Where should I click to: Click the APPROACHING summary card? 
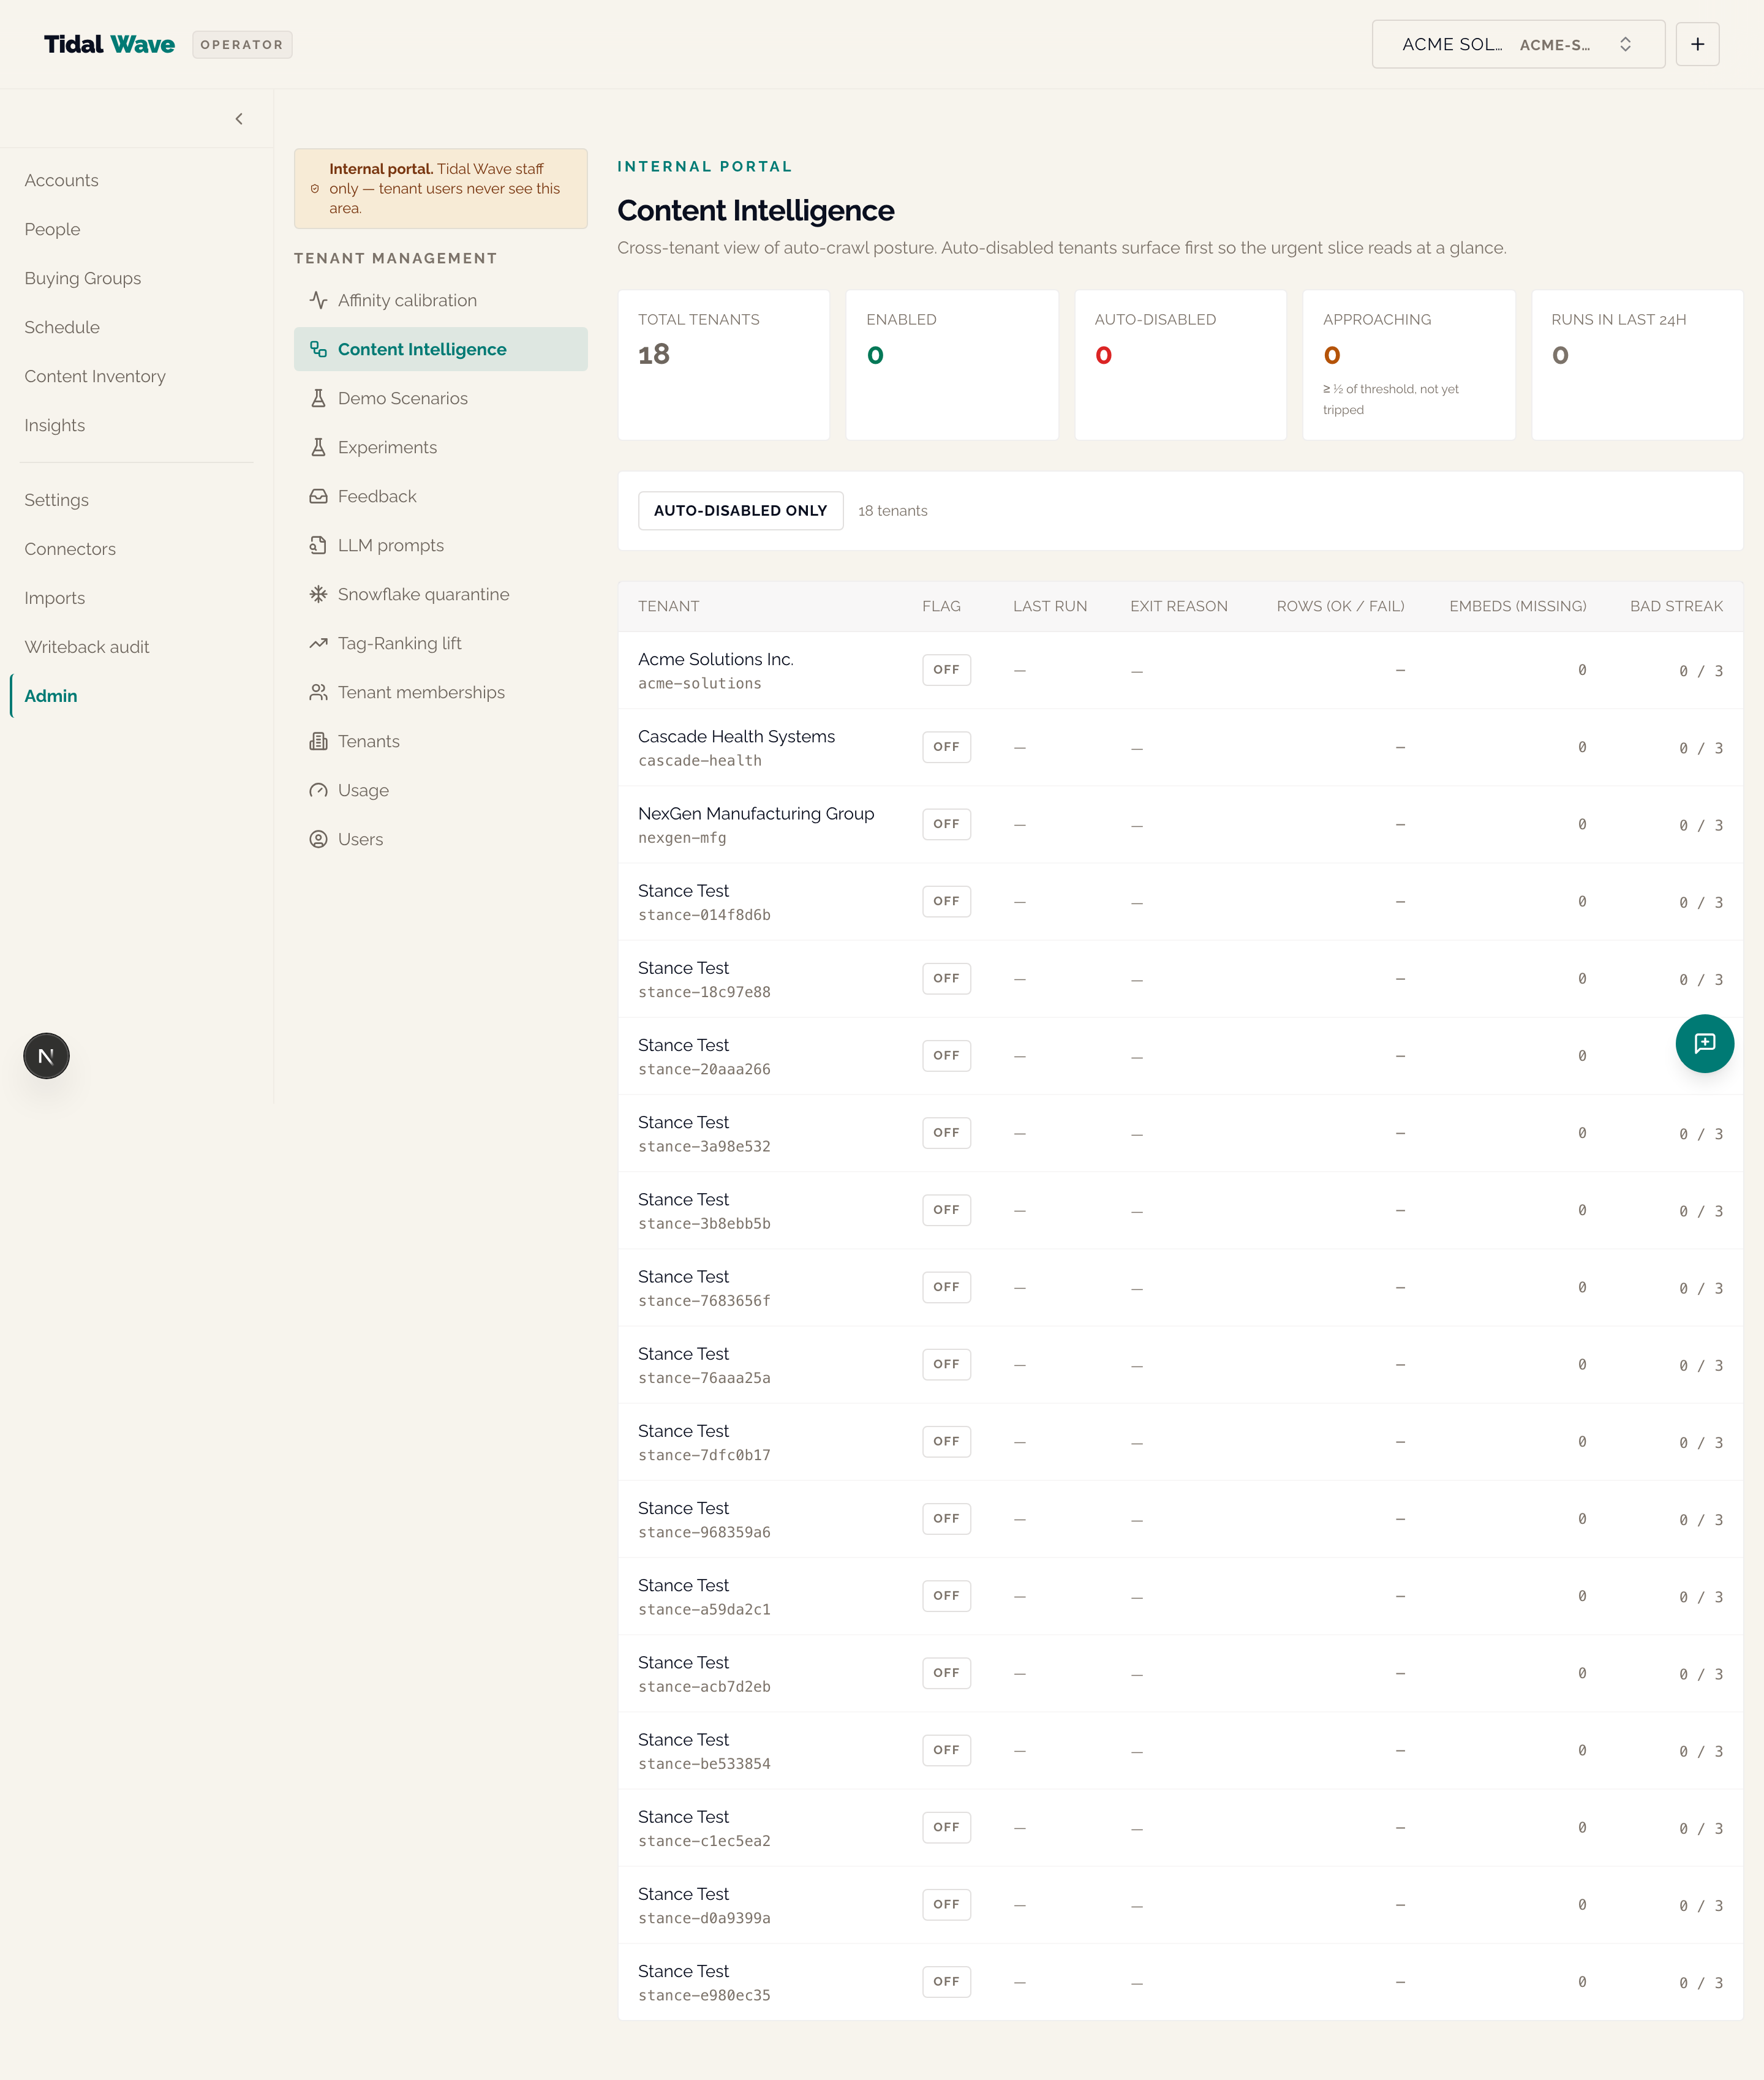tap(1408, 365)
